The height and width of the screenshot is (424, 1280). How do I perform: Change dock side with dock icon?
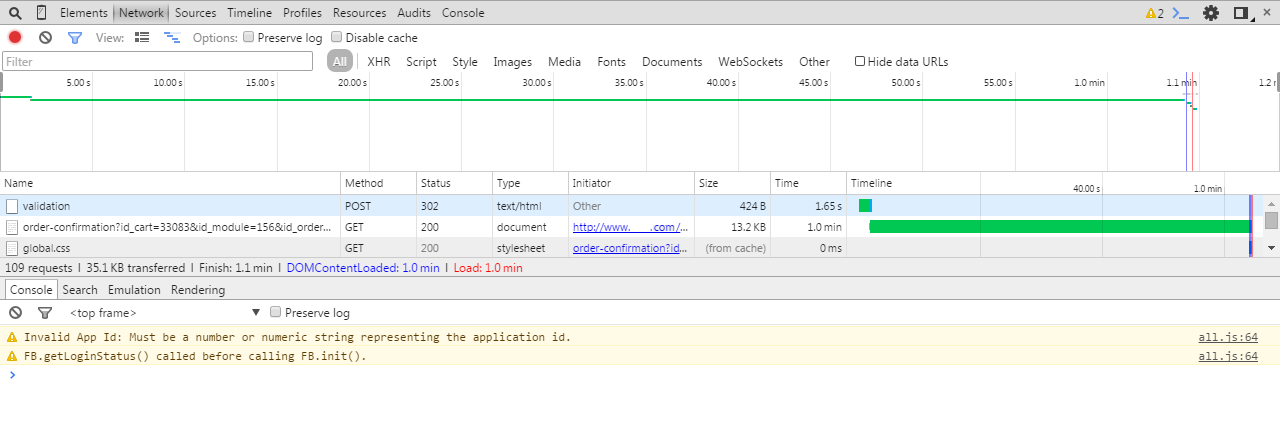[x=1241, y=13]
